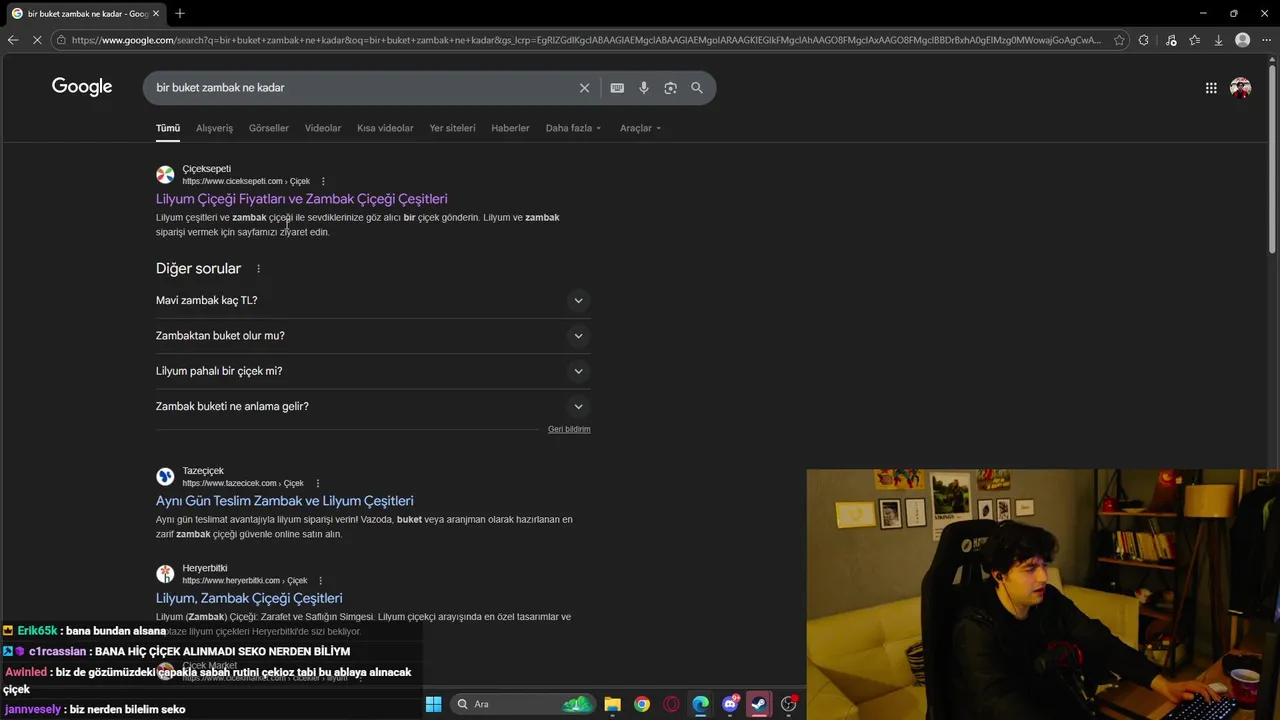Open the Daha fazla dropdown
Image resolution: width=1280 pixels, height=720 pixels.
point(573,128)
